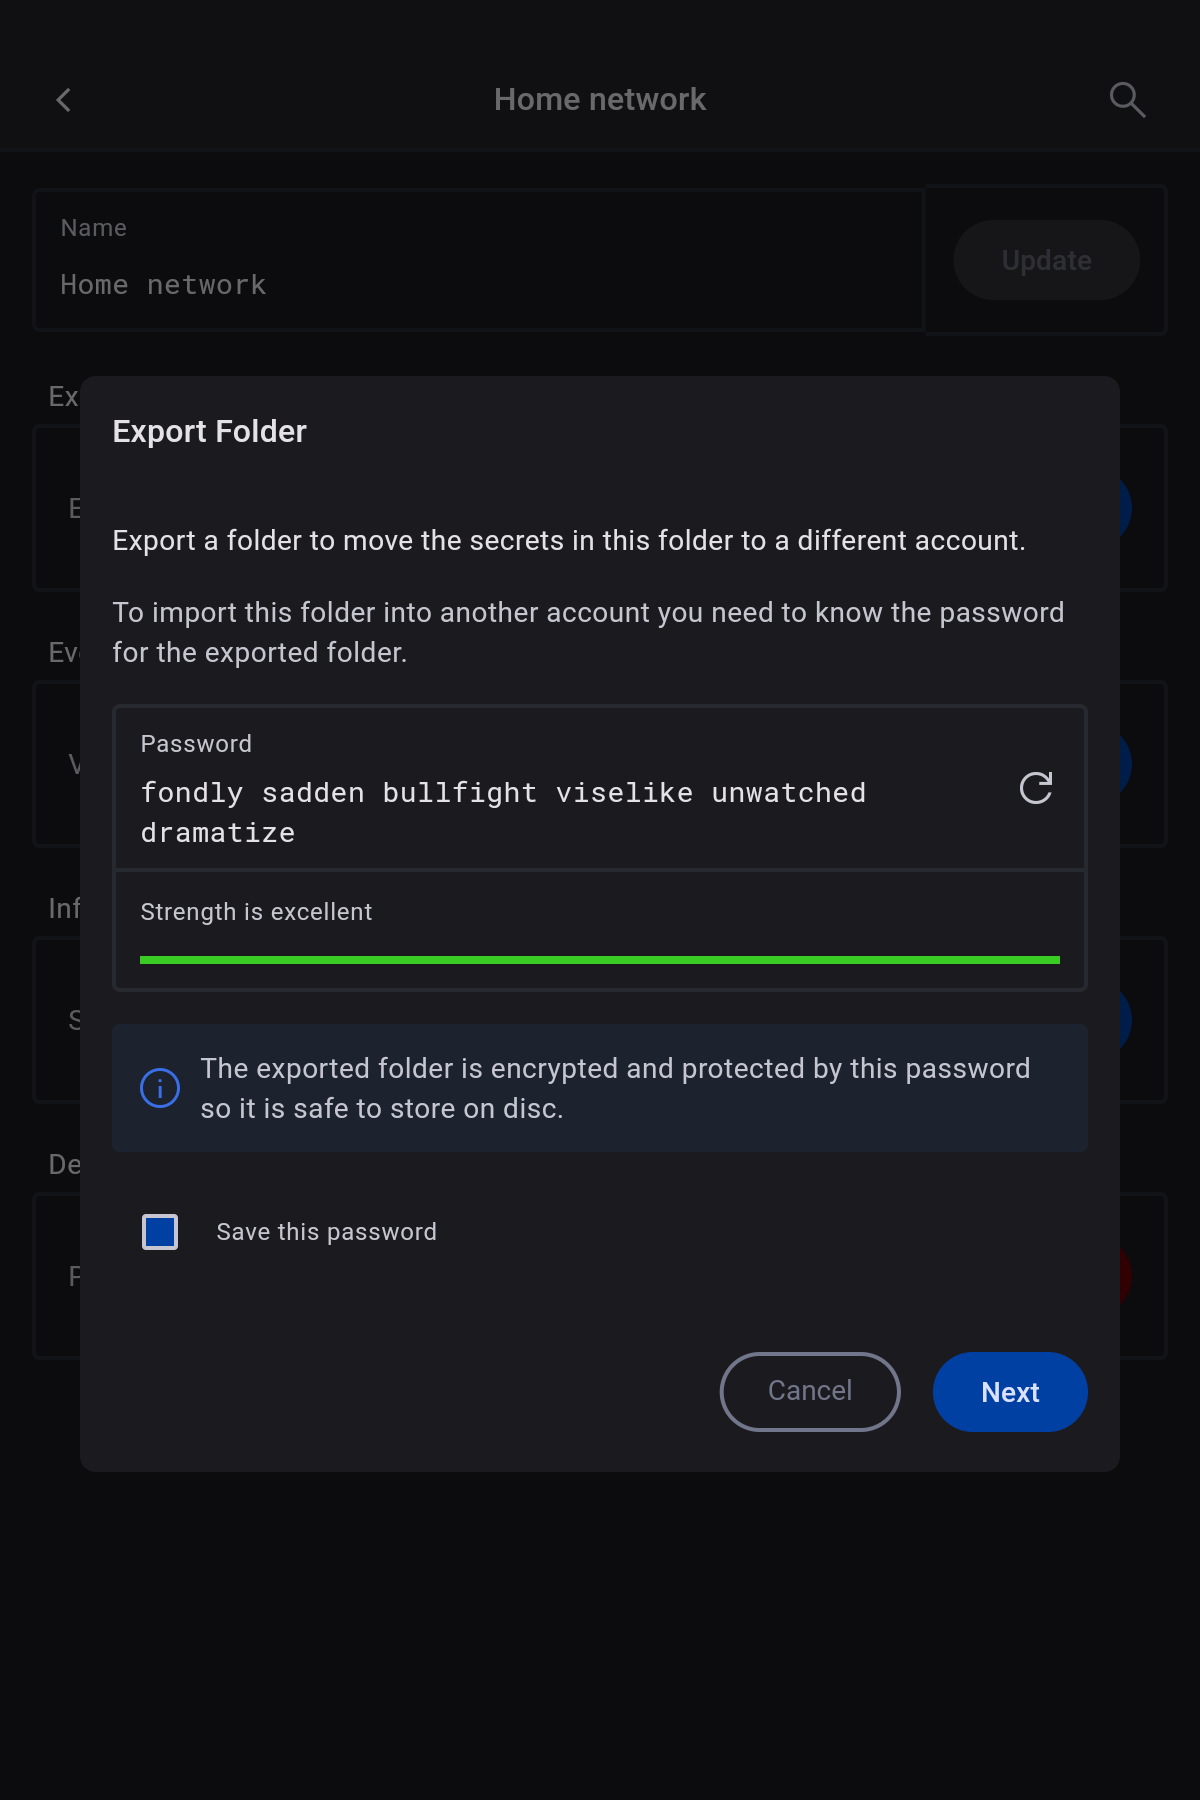Regenerate the export password
Screen dimensions: 1200x1800
(1035, 789)
